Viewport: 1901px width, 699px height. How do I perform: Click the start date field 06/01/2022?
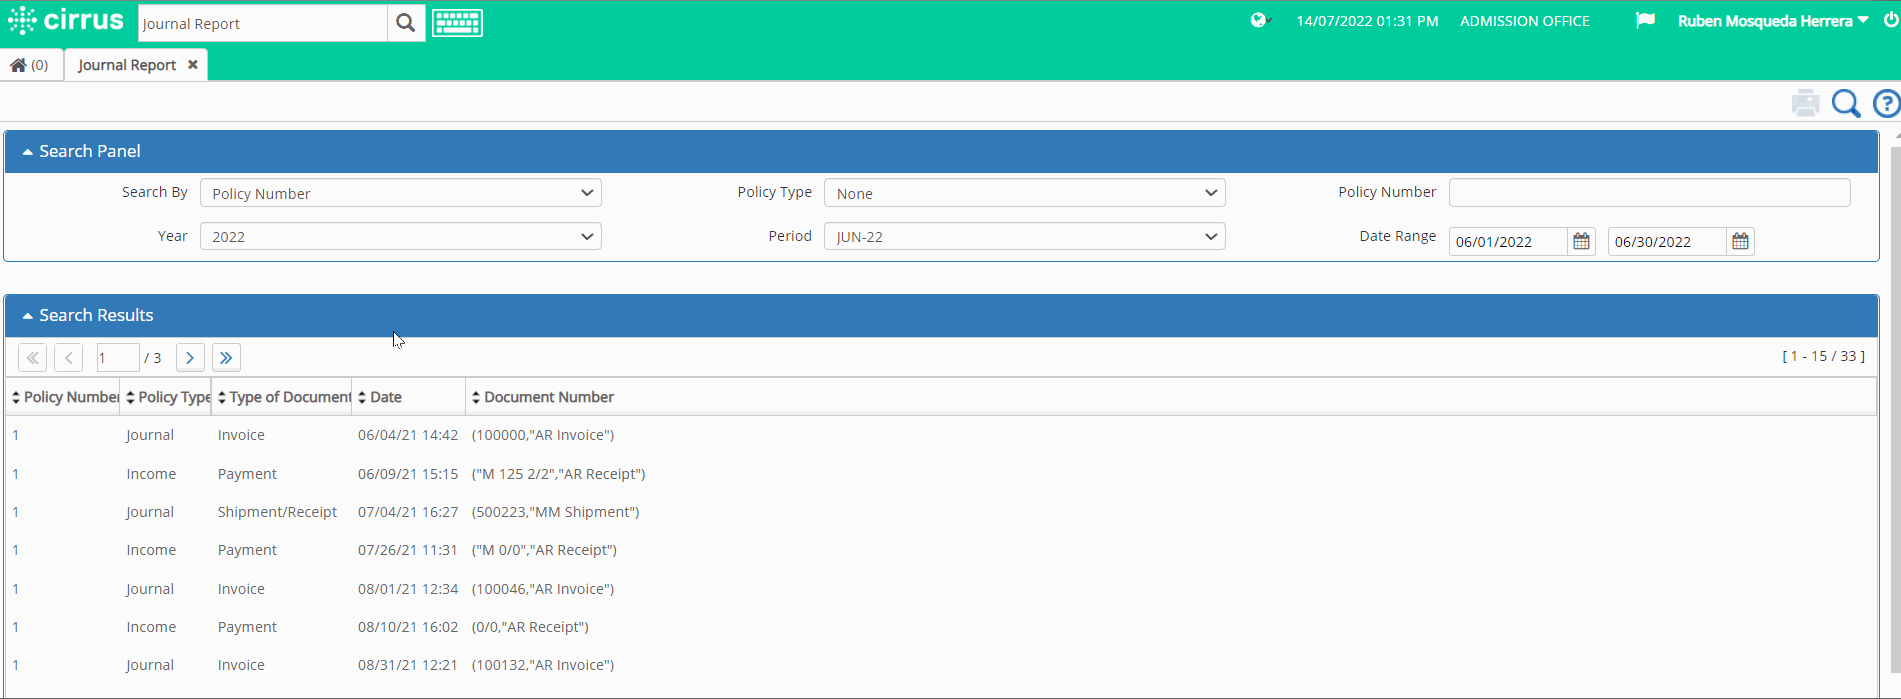[1508, 241]
